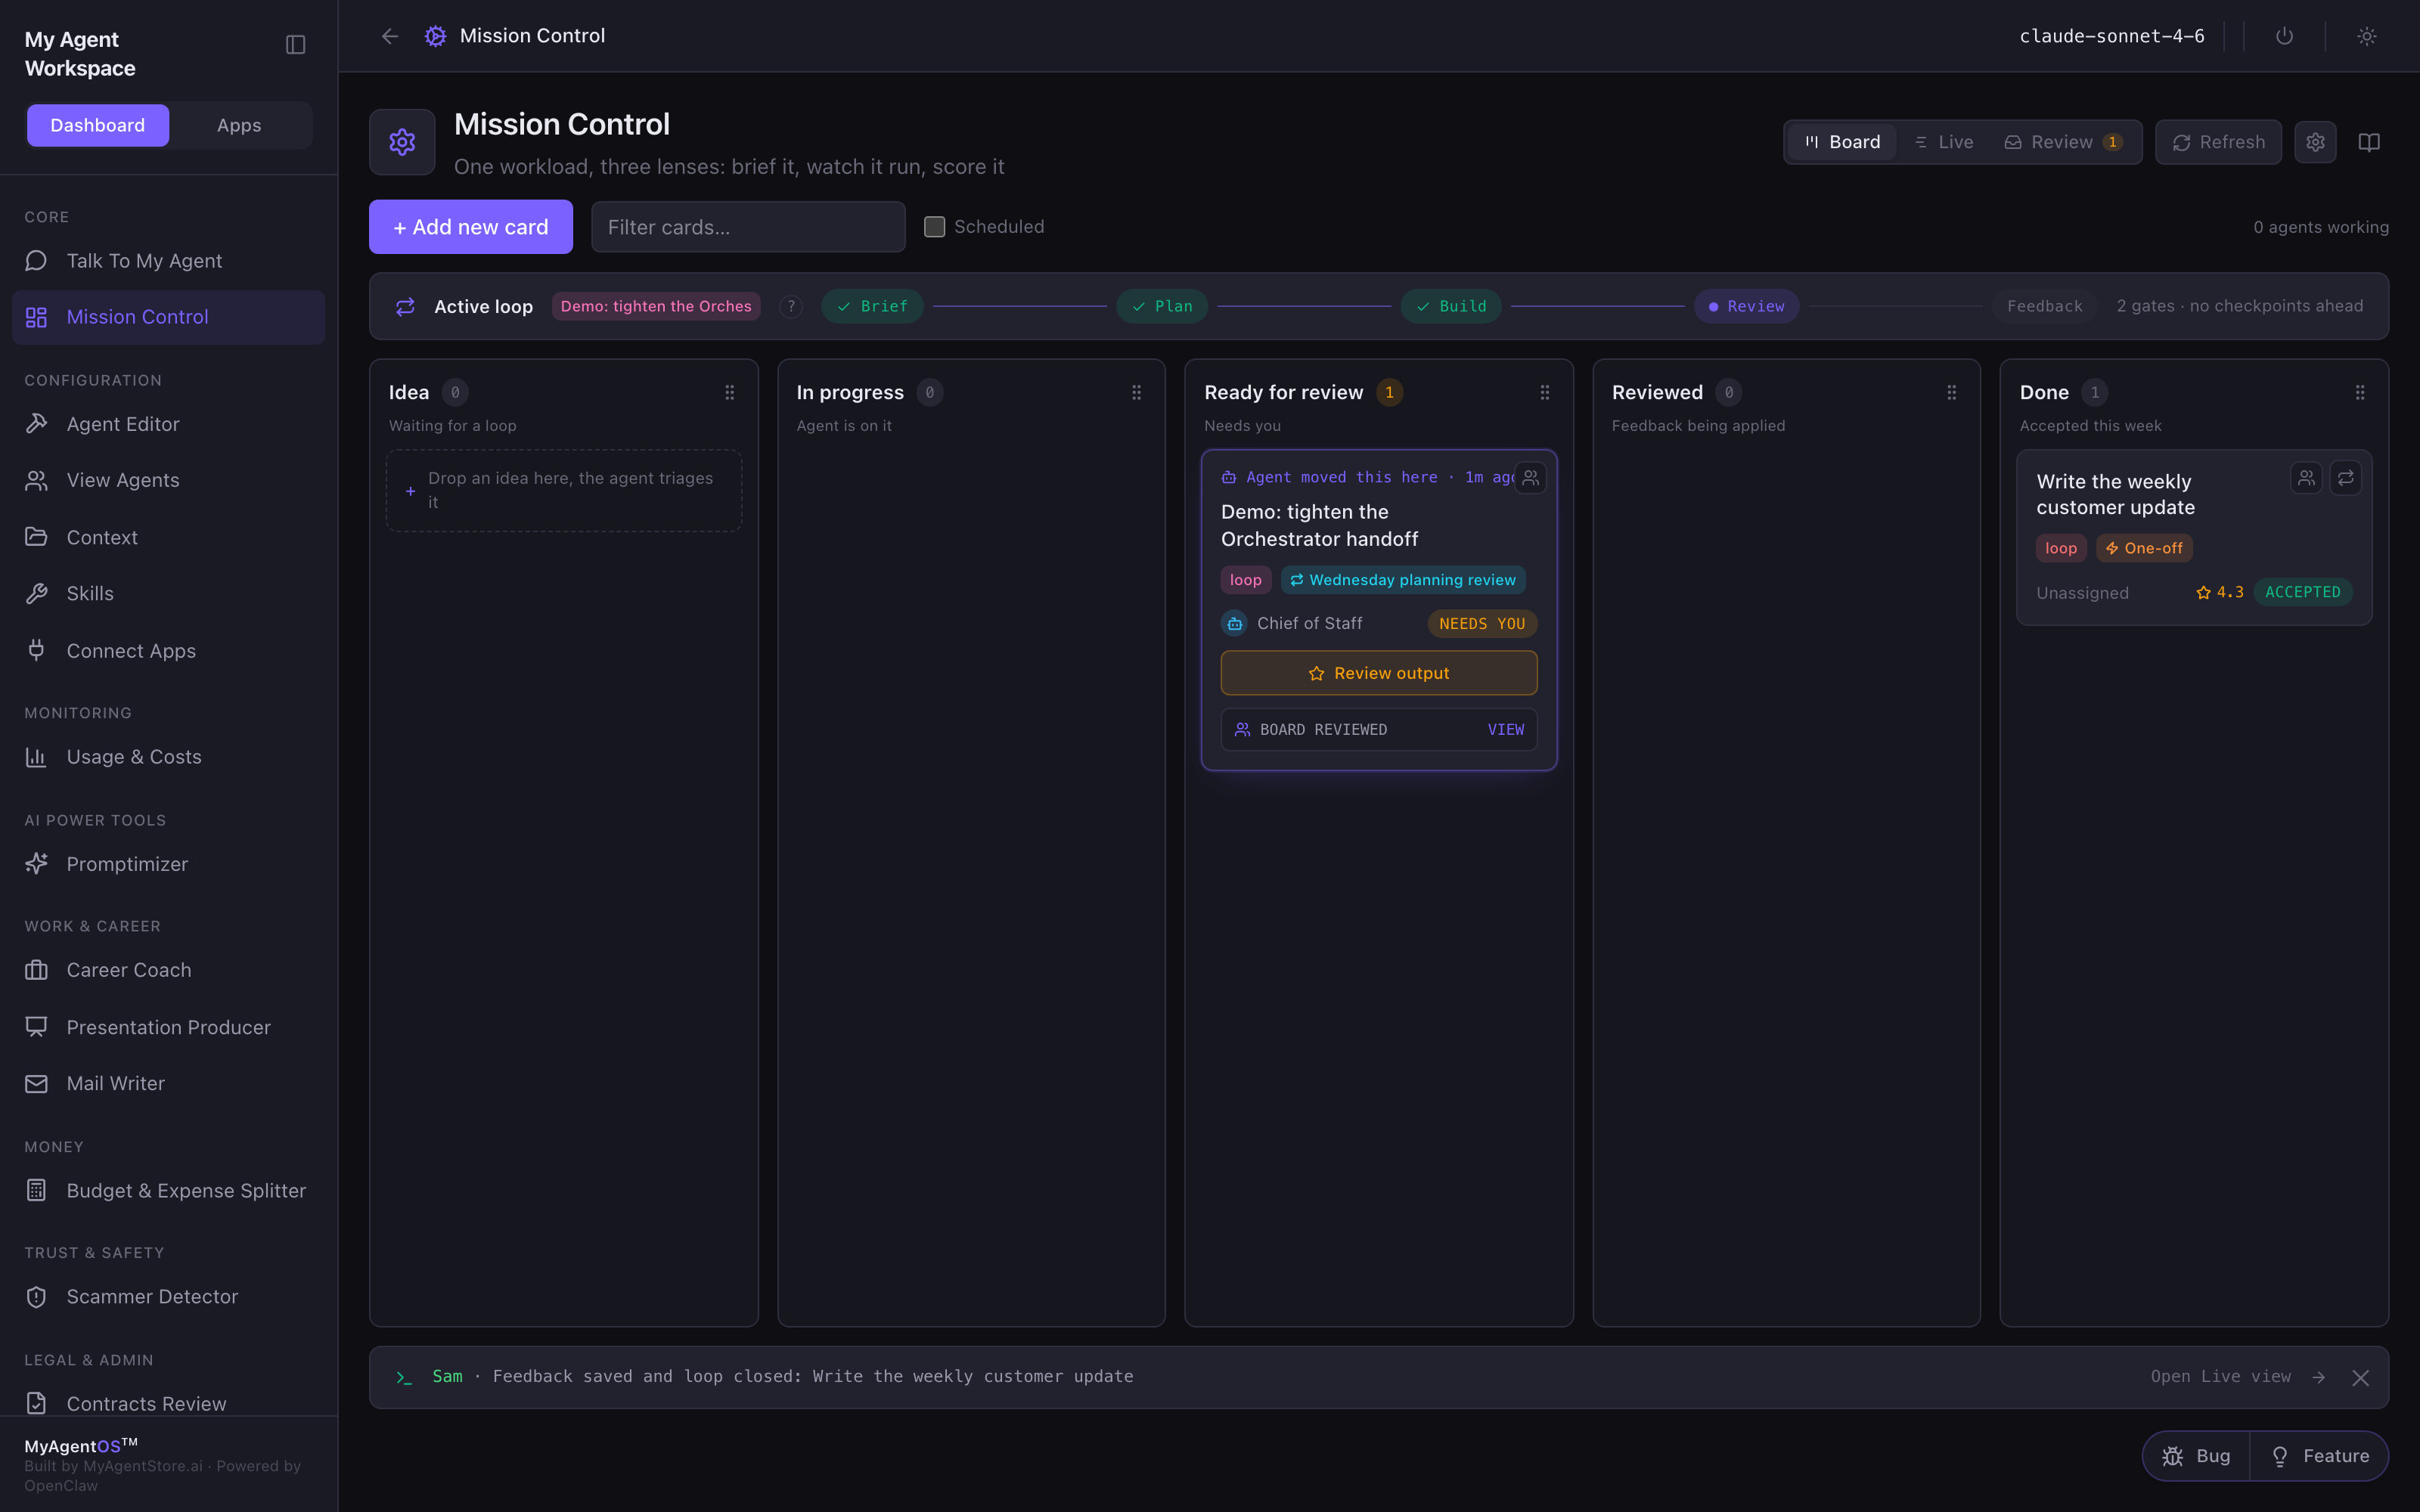This screenshot has width=2420, height=1512.
Task: Click Demo: tighten the Orches loop tag
Action: 656,306
